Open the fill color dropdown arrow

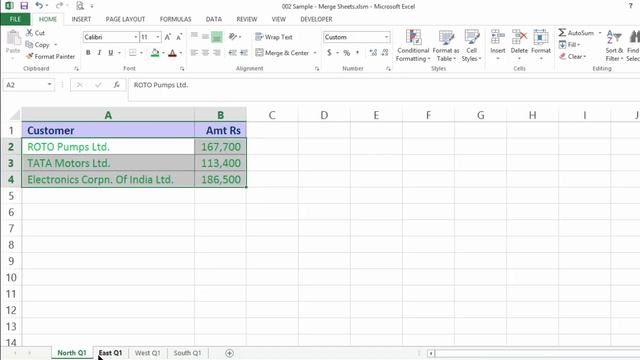pos(163,53)
